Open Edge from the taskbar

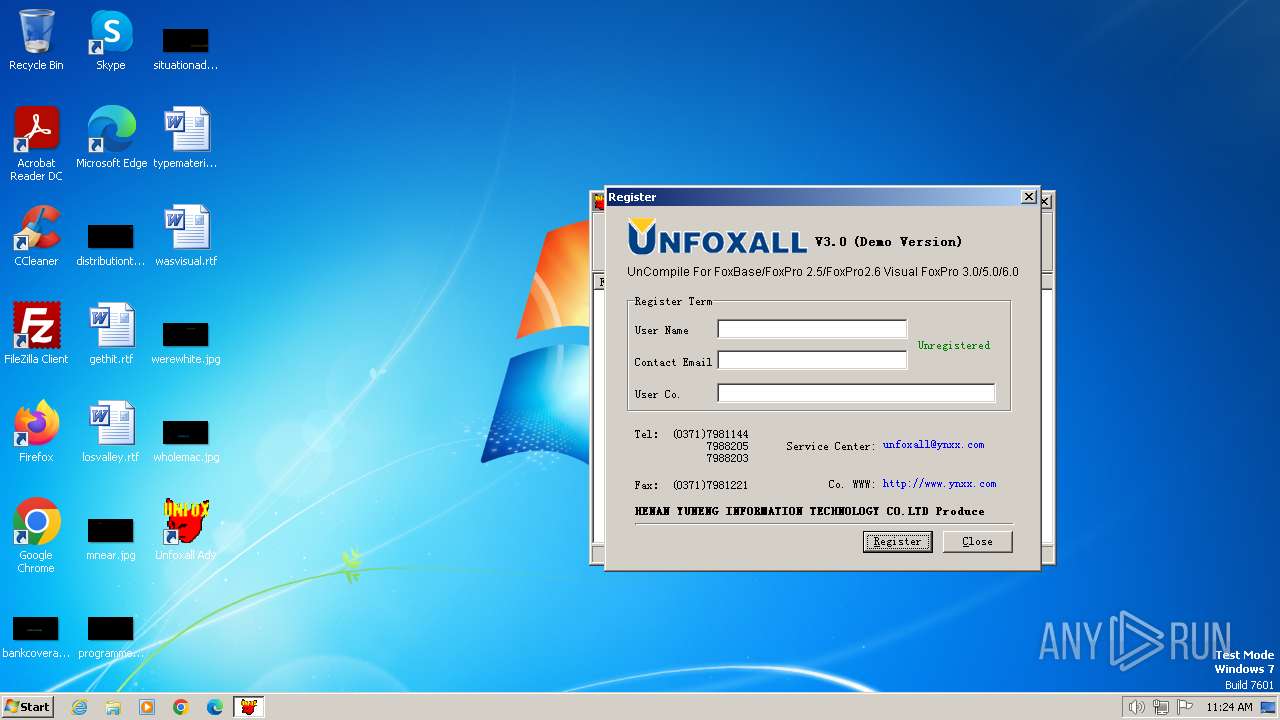[215, 707]
